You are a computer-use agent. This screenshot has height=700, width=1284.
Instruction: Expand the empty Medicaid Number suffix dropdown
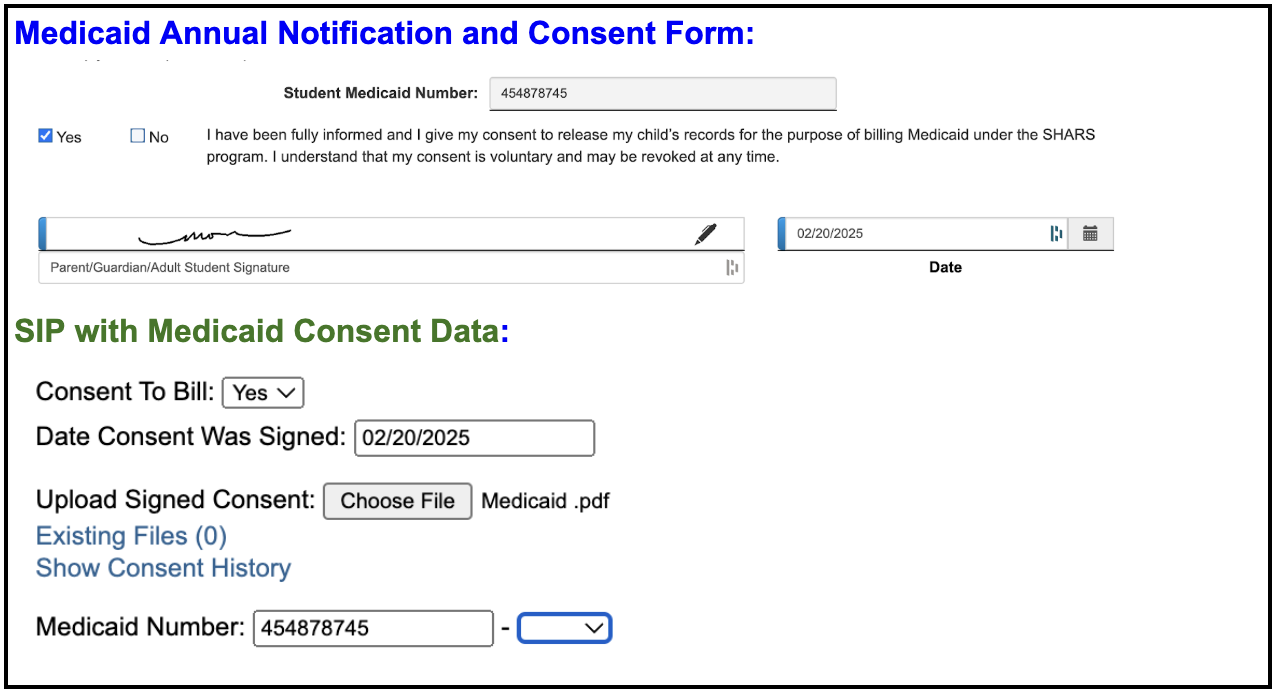pyautogui.click(x=564, y=628)
